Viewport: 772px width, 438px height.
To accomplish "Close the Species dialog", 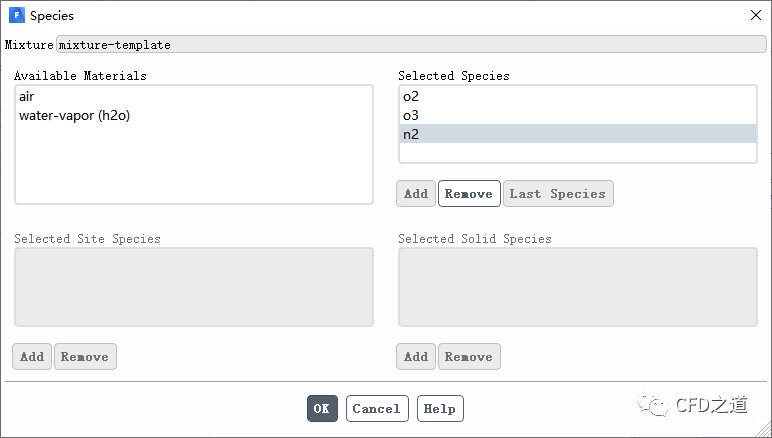I will 755,15.
